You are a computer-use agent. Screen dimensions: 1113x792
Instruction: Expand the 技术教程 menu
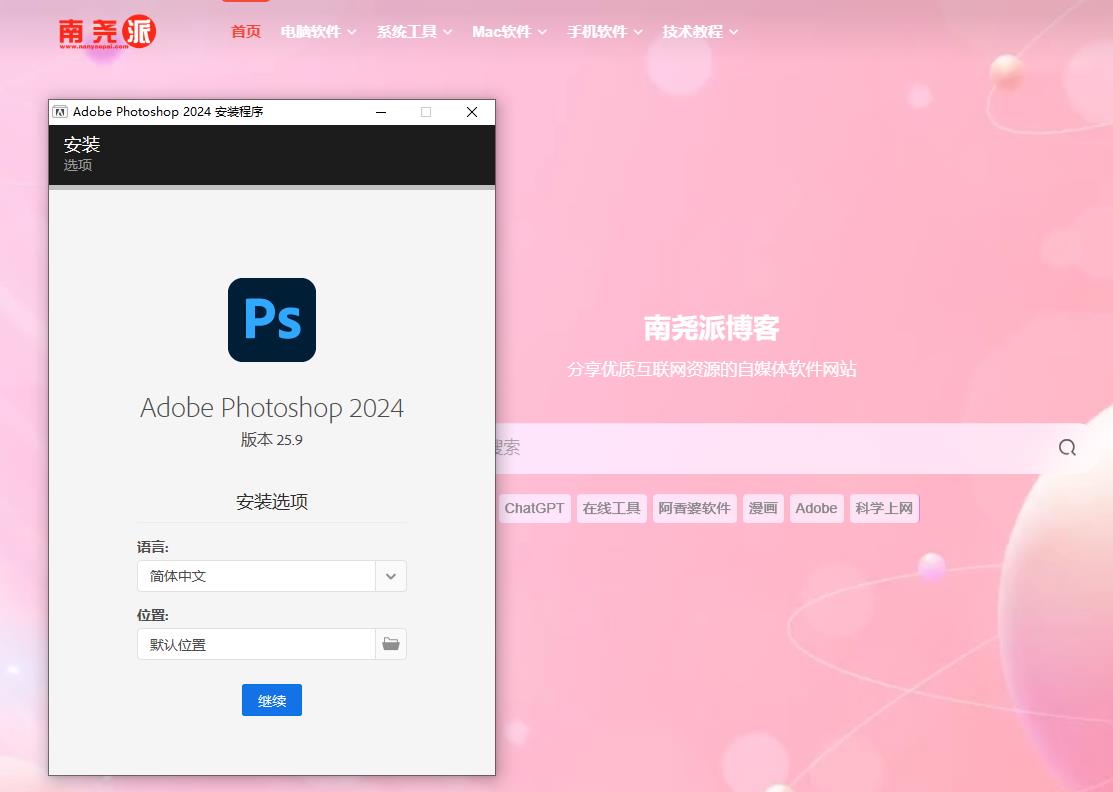coord(700,32)
